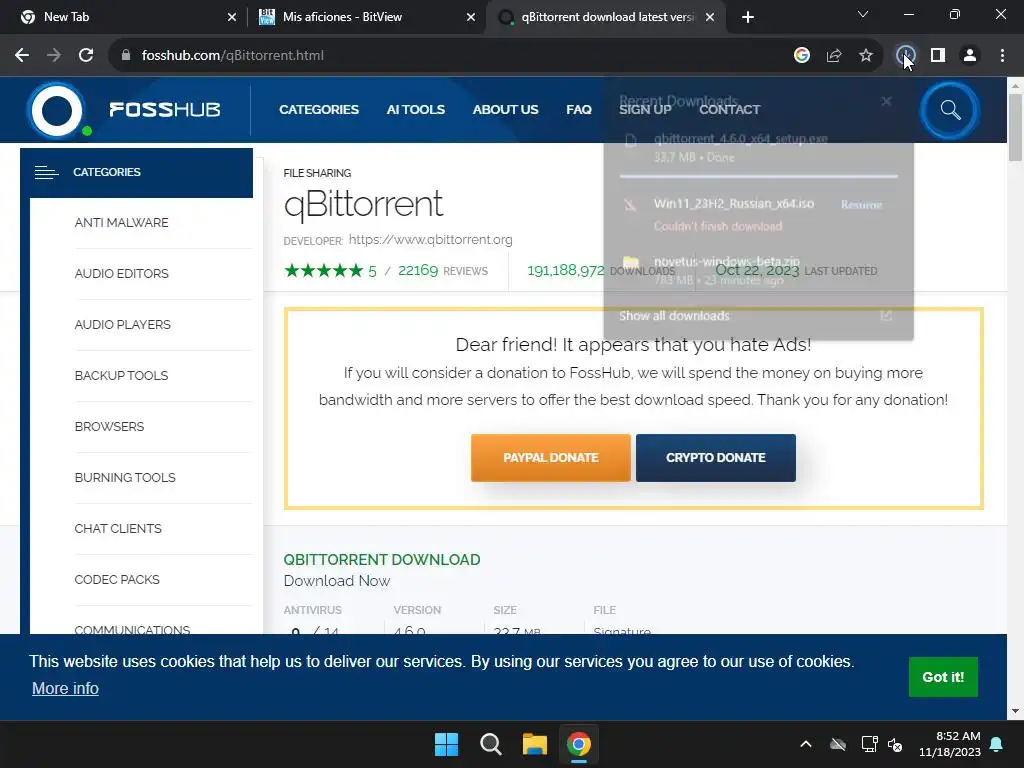Open Chrome profile avatar

pyautogui.click(x=970, y=56)
